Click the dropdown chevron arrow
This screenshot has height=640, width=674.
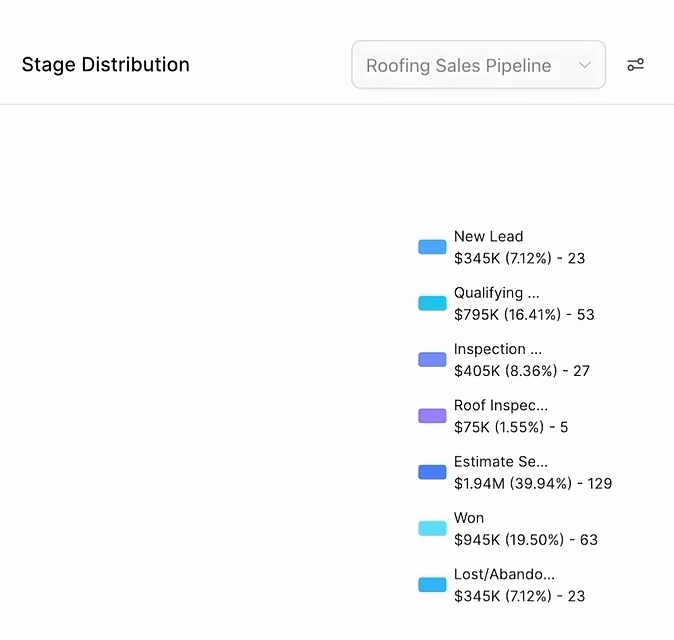(x=585, y=65)
